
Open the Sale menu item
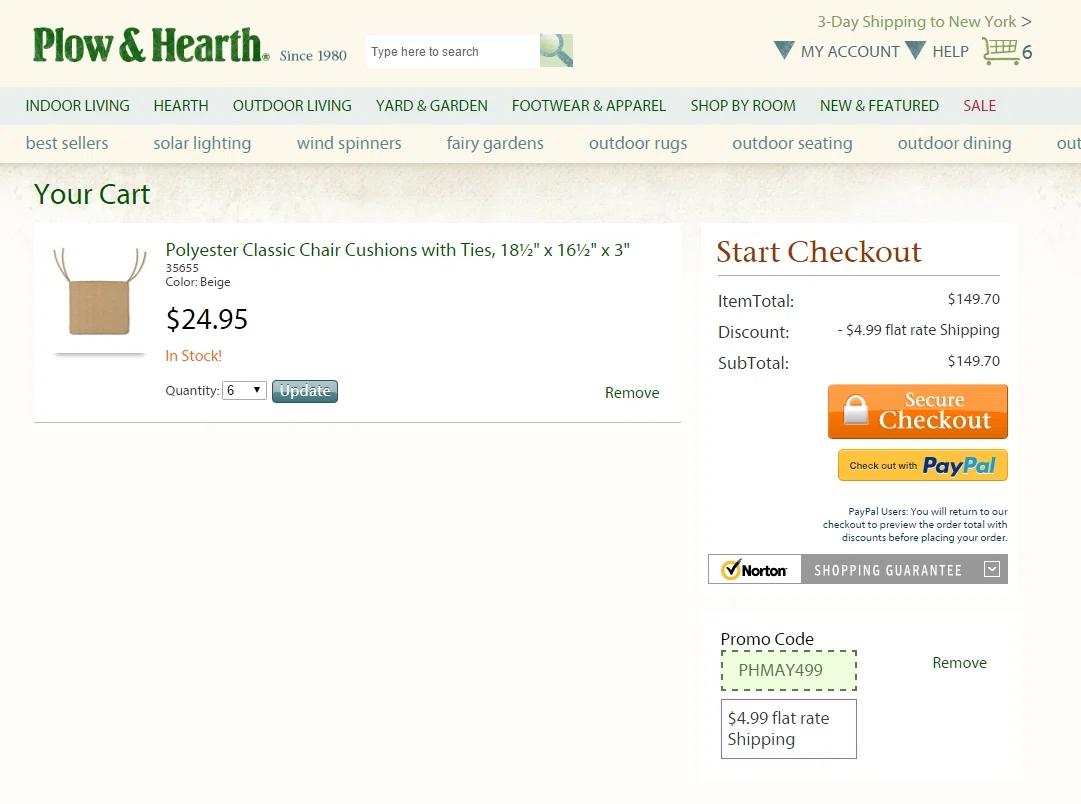click(x=979, y=105)
